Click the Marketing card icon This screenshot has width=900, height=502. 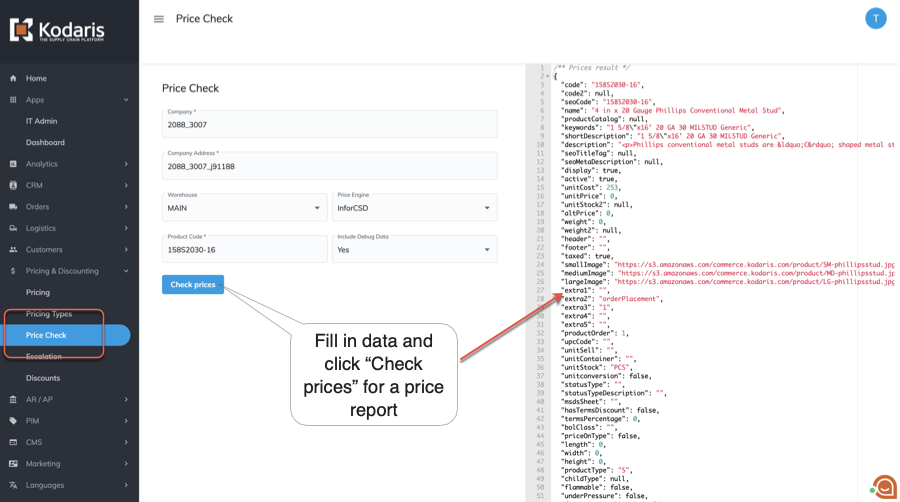point(13,464)
